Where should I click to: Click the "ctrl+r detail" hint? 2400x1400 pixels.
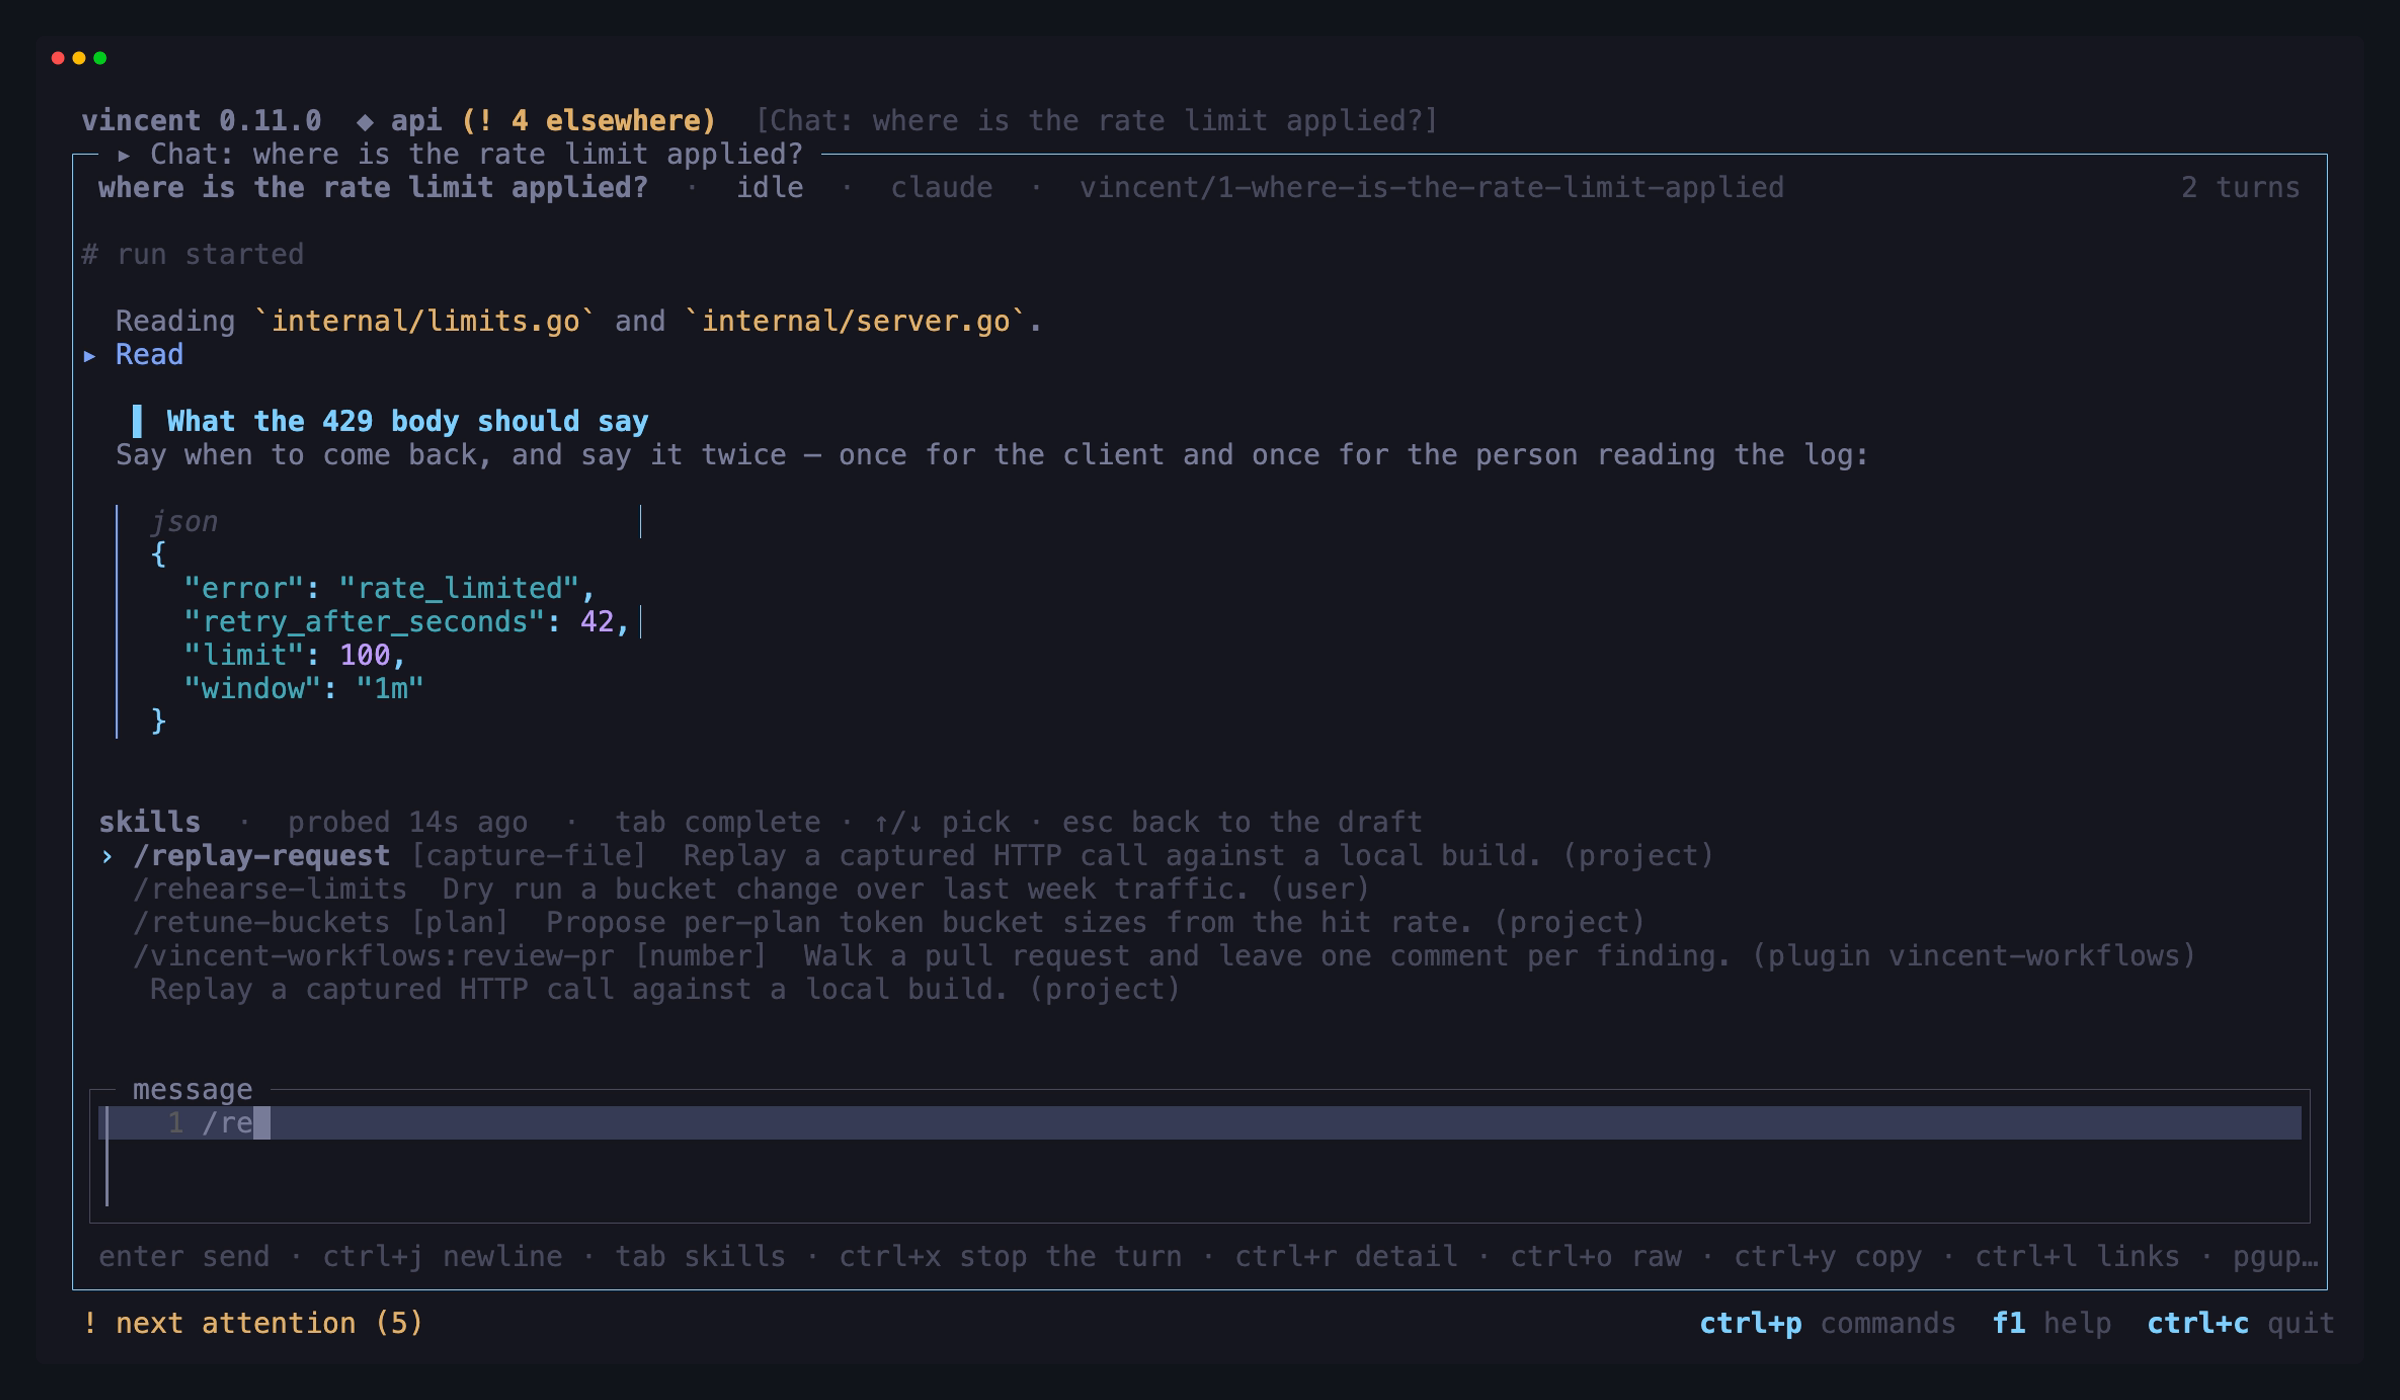(1346, 1256)
